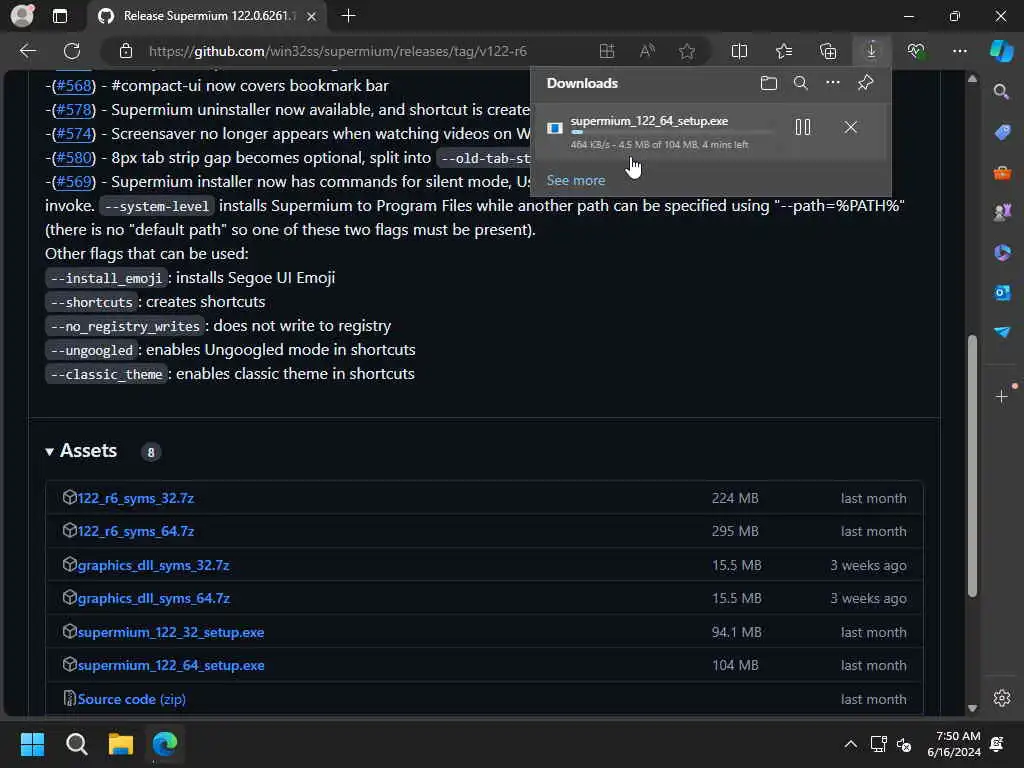
Task: Open Edge Settings and more menu
Action: tap(959, 51)
